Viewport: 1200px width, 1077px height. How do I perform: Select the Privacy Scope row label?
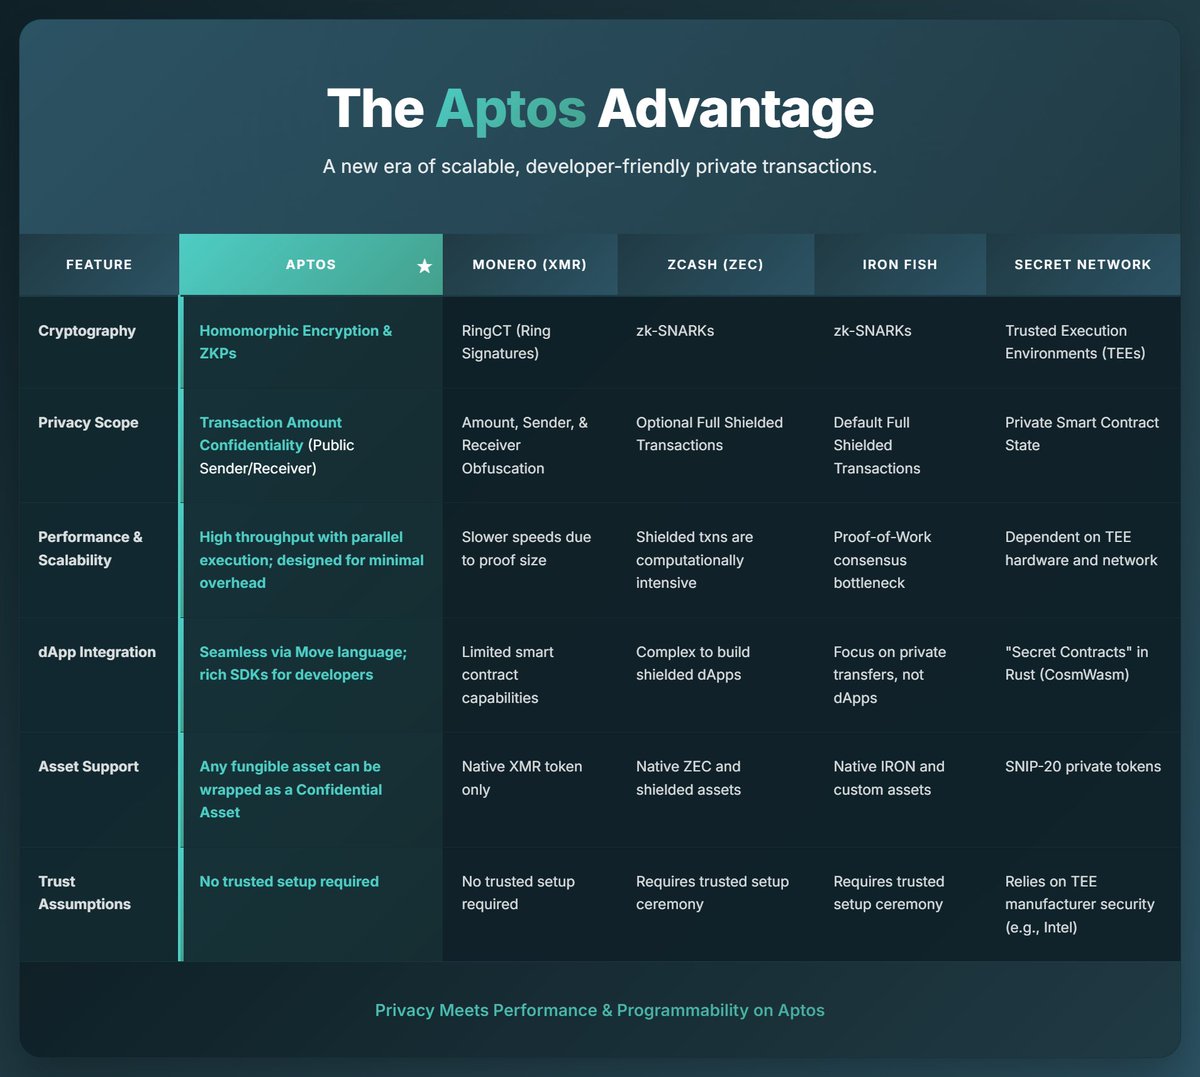(88, 422)
